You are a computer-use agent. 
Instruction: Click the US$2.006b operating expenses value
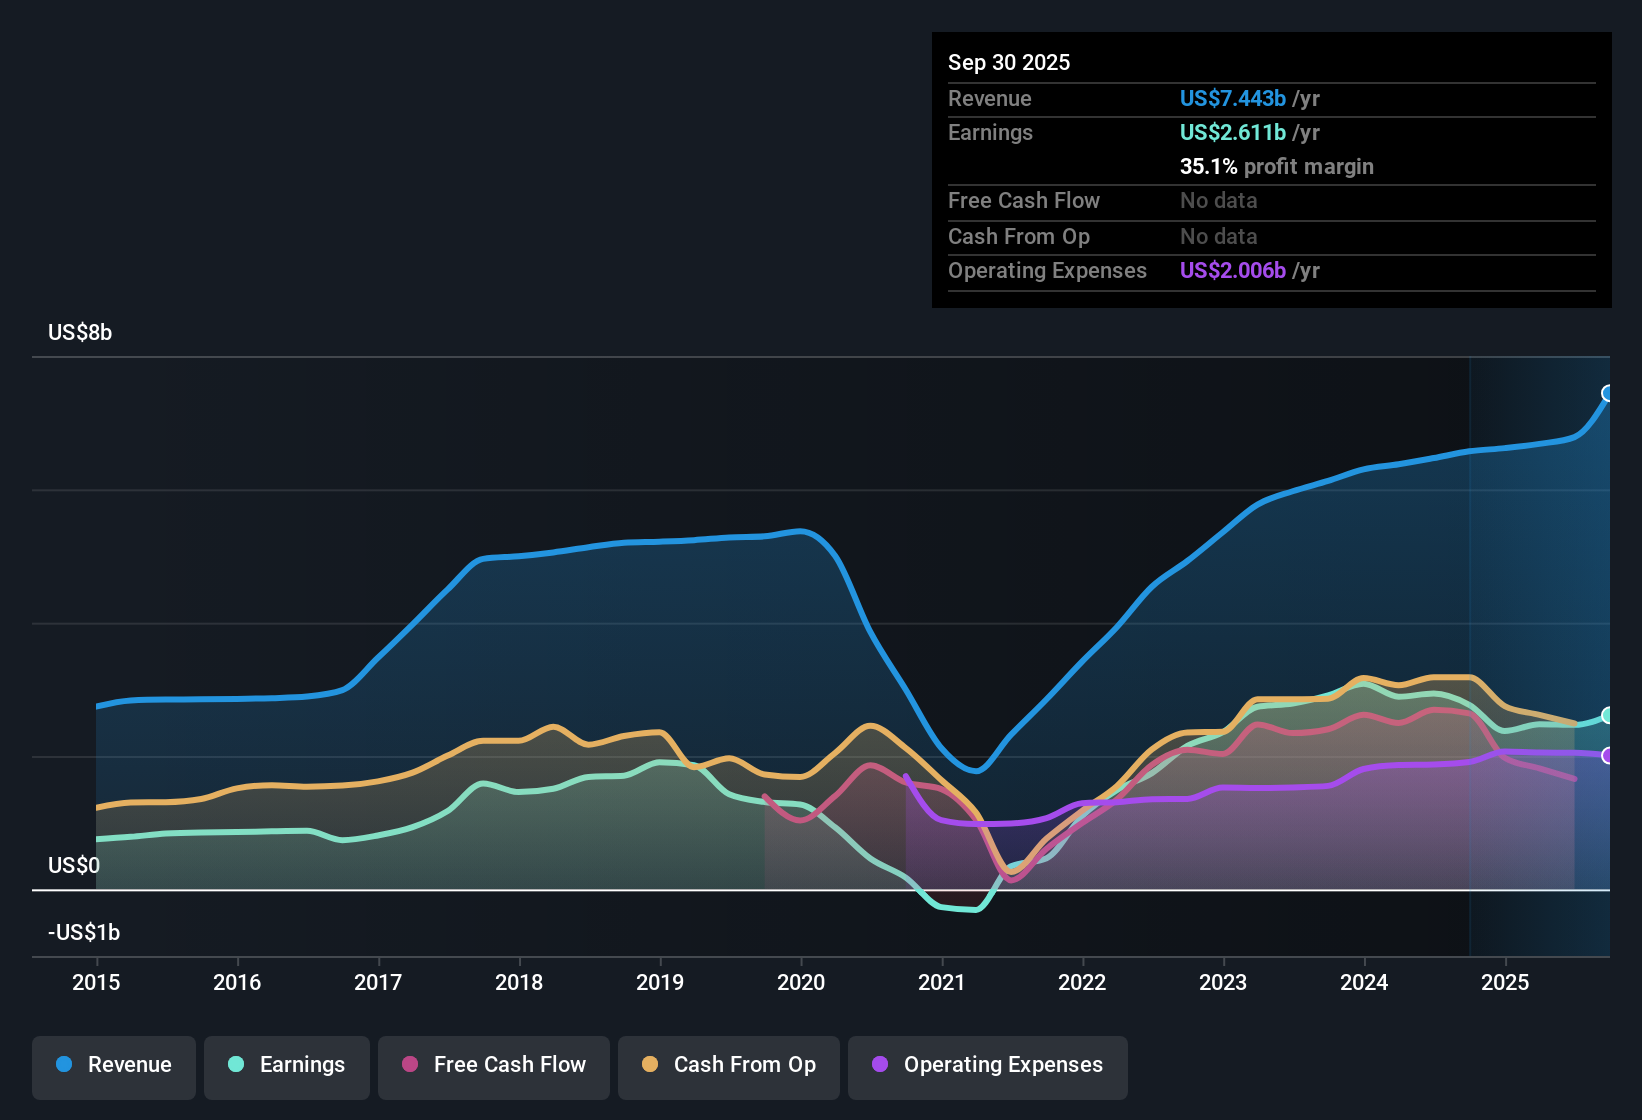(1233, 270)
